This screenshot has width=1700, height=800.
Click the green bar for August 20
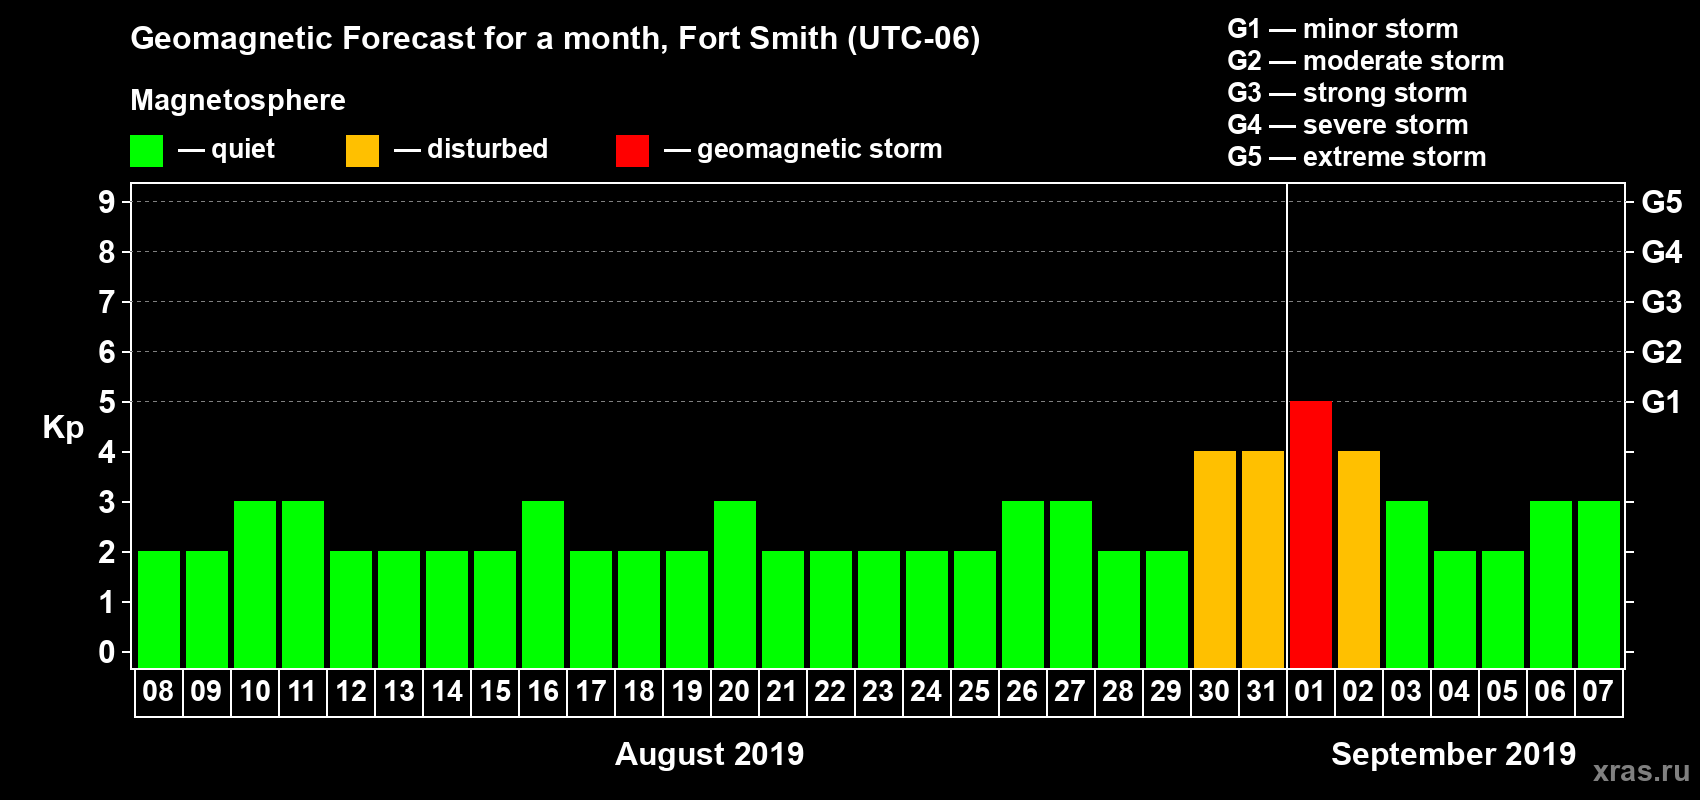point(735,584)
